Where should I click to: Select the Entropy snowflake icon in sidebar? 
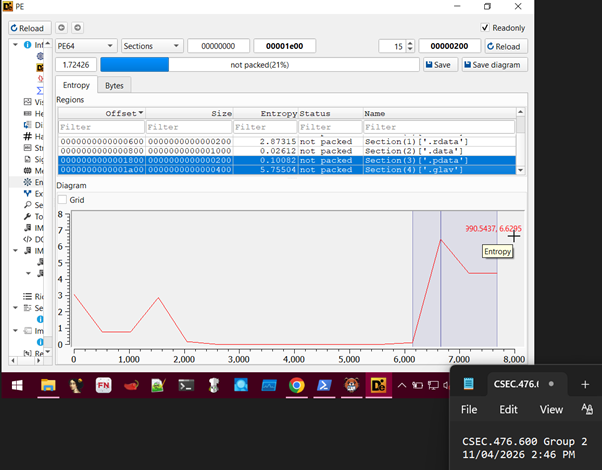(x=28, y=182)
